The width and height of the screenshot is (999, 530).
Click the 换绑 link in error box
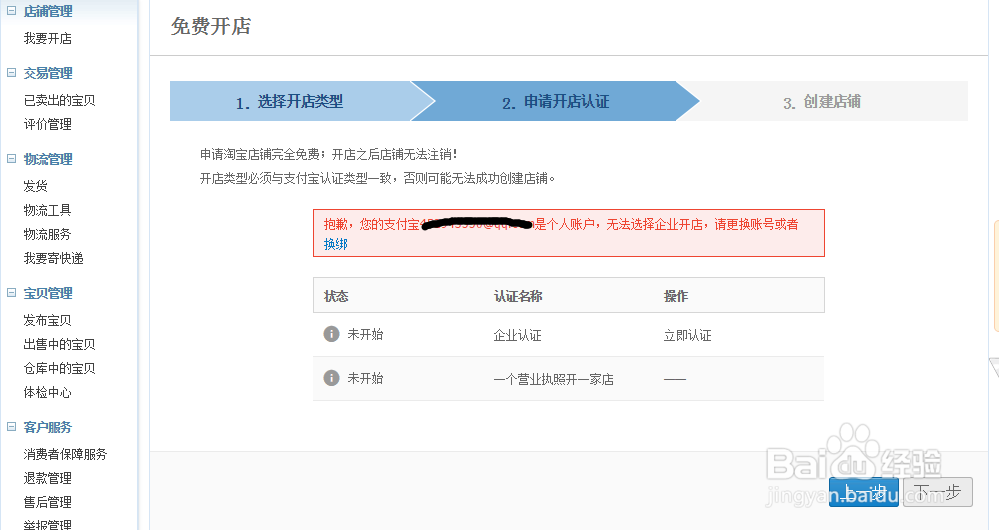pos(336,244)
